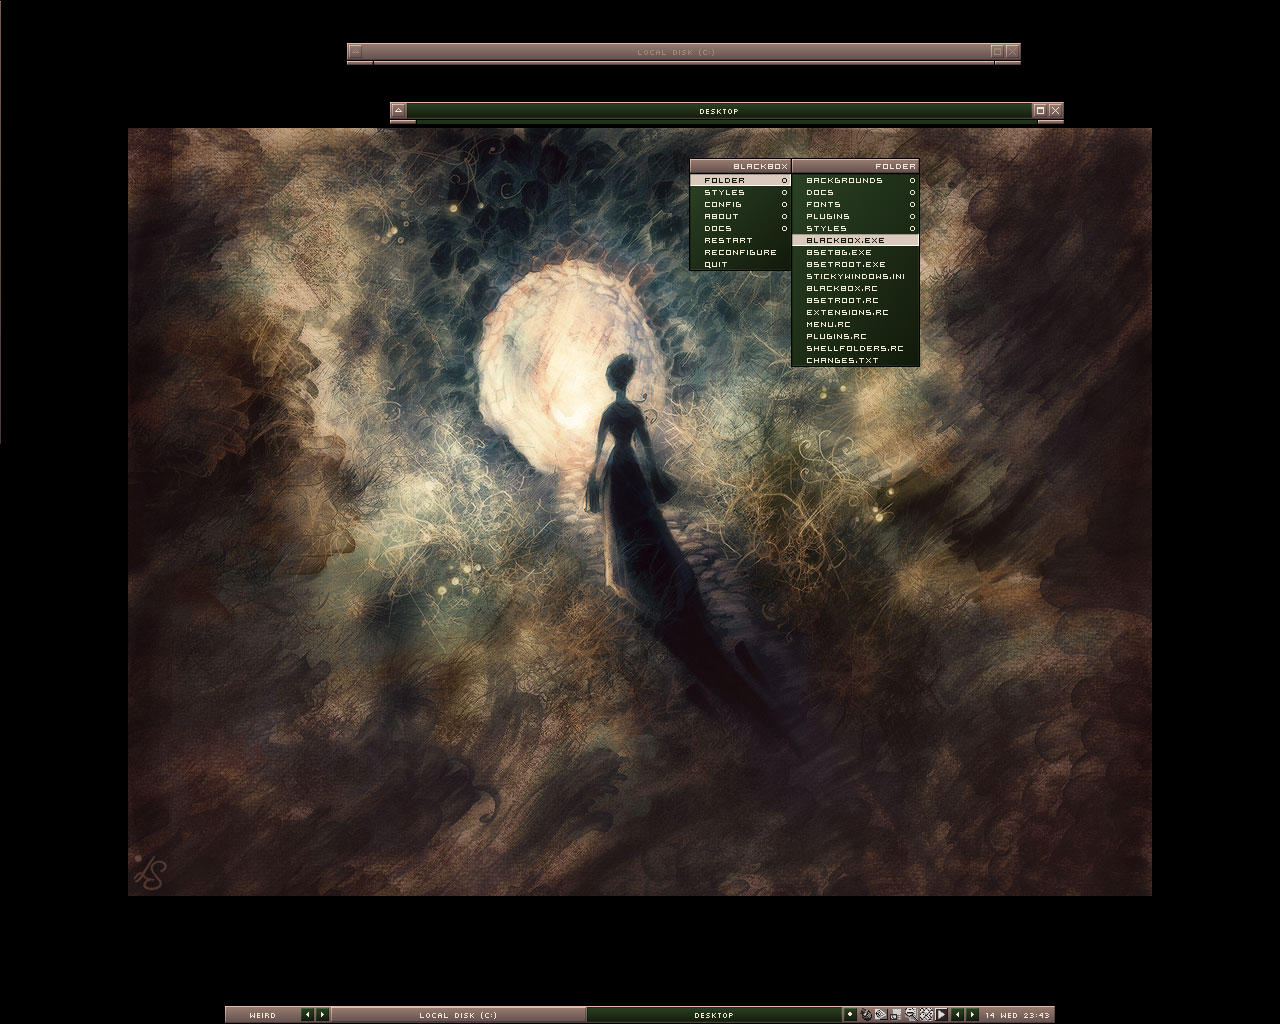Viewport: 1280px width, 1024px height.
Task: Click the play triangle icon in taskbar tray
Action: pyautogui.click(x=942, y=1015)
